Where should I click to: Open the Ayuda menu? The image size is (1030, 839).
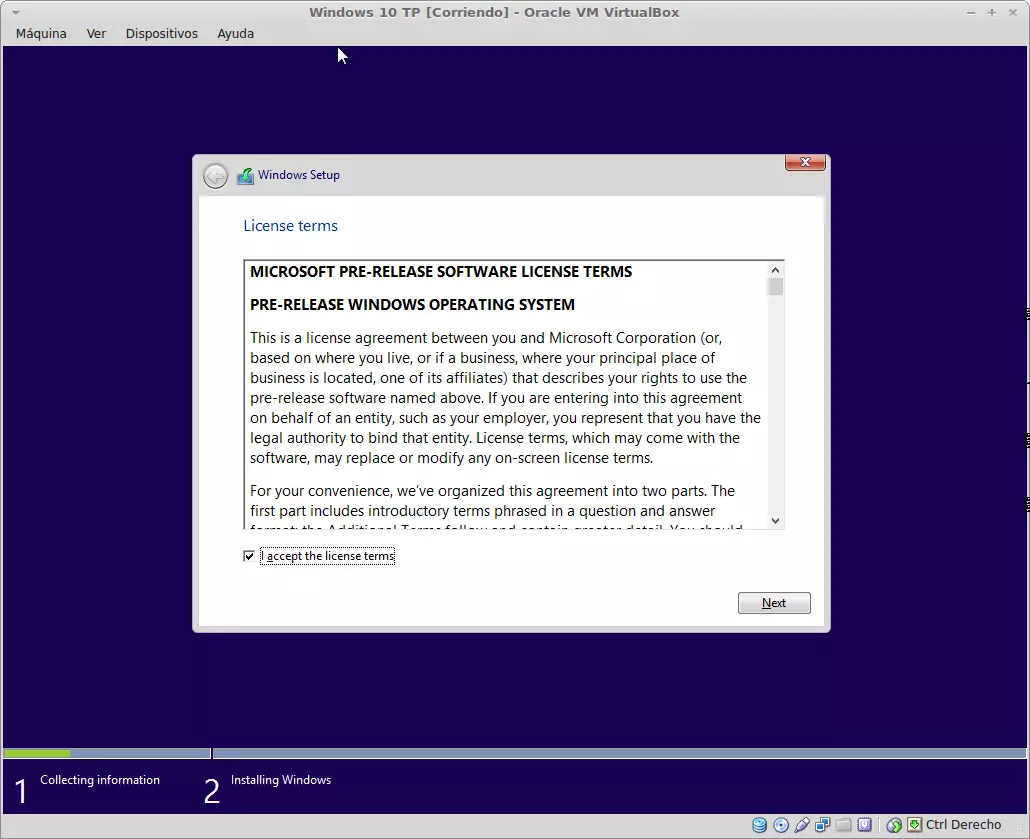tap(235, 33)
